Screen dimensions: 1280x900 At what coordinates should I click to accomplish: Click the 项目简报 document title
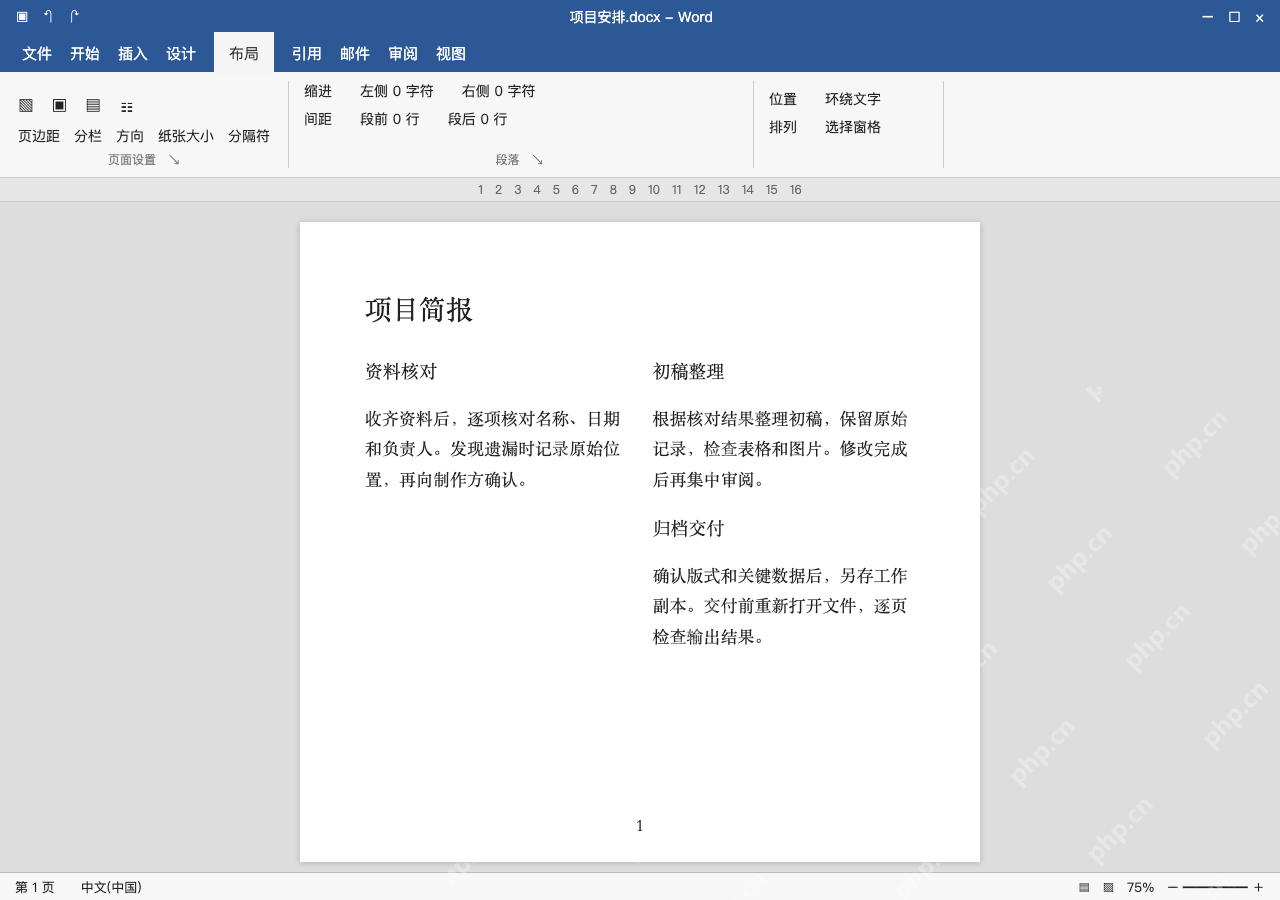coord(419,310)
